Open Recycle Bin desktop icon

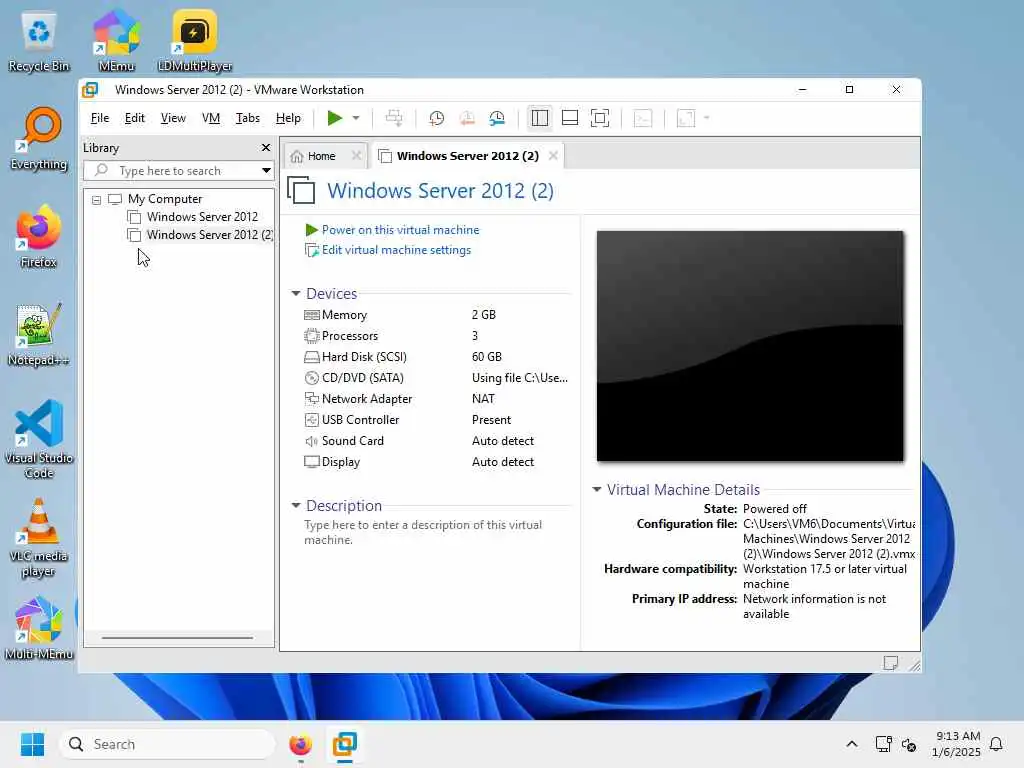tap(39, 41)
